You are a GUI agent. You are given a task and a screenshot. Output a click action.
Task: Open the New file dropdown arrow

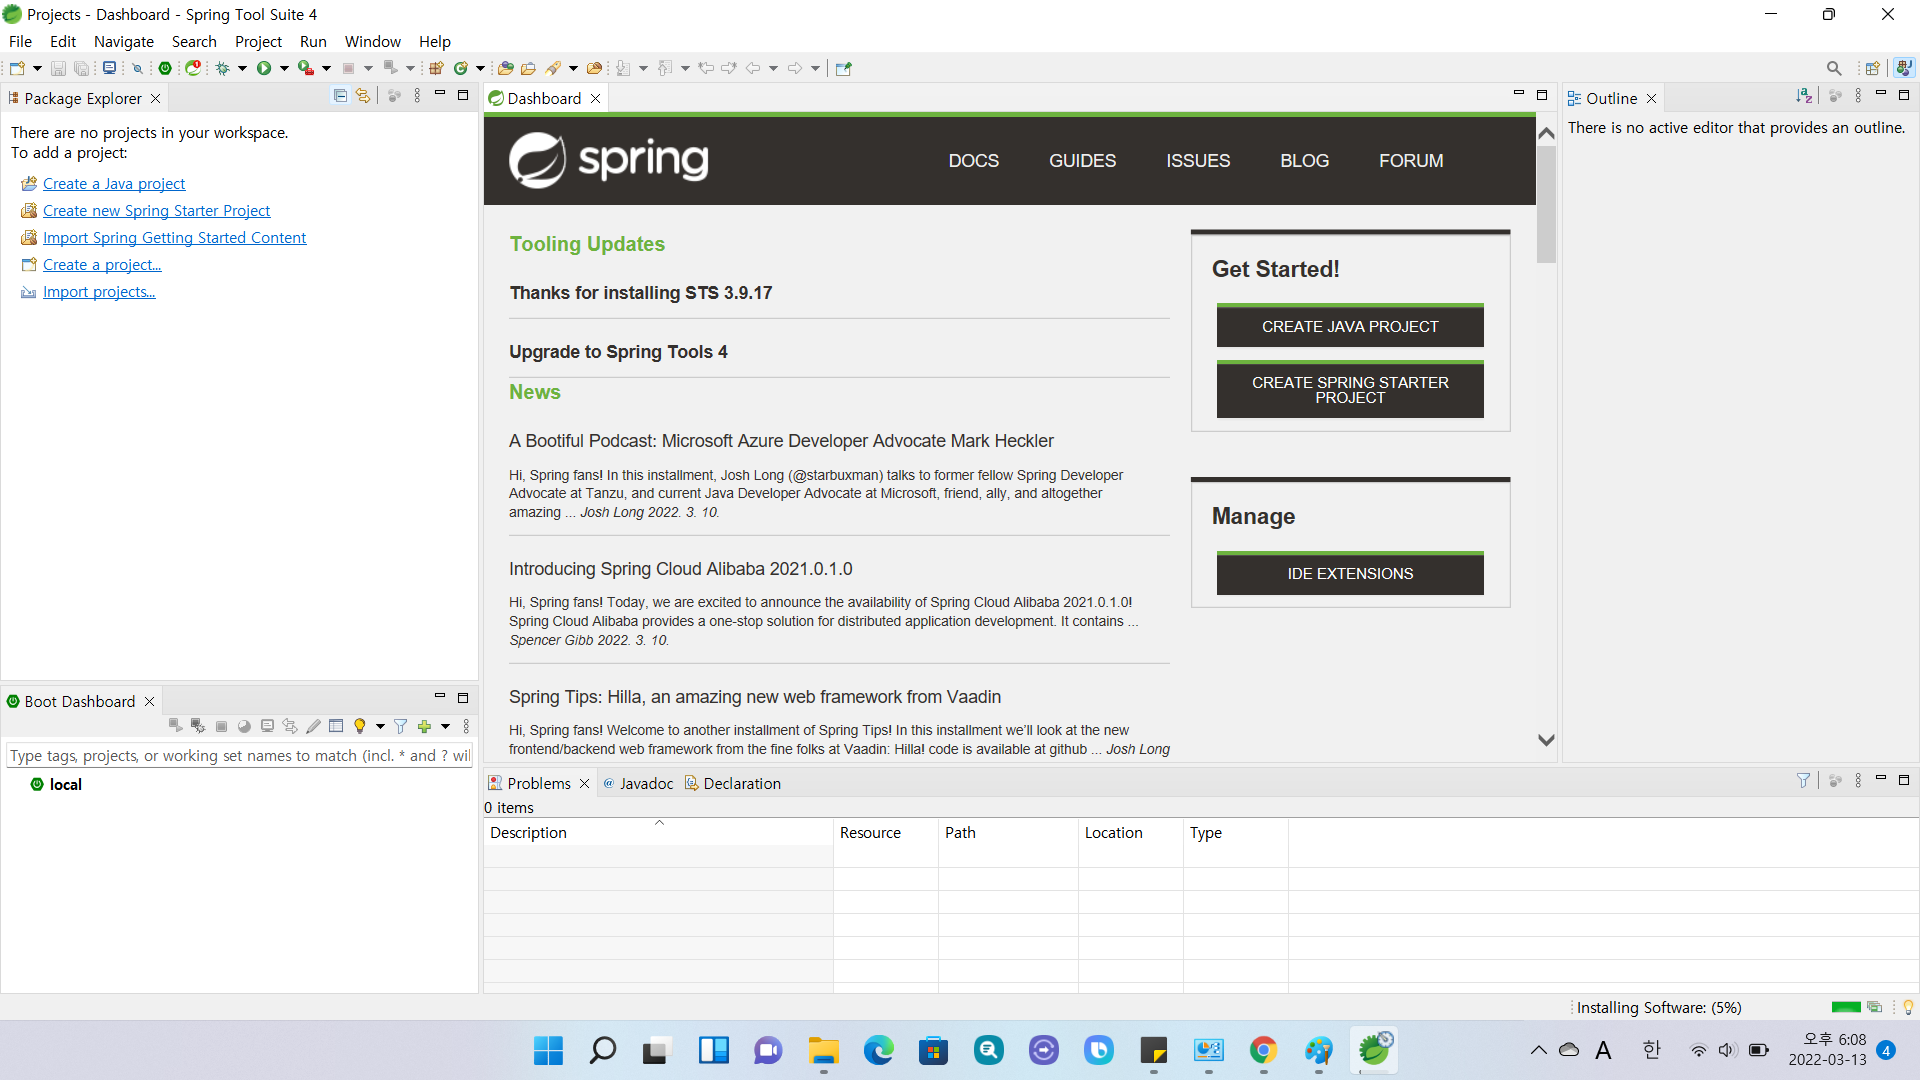click(x=37, y=68)
